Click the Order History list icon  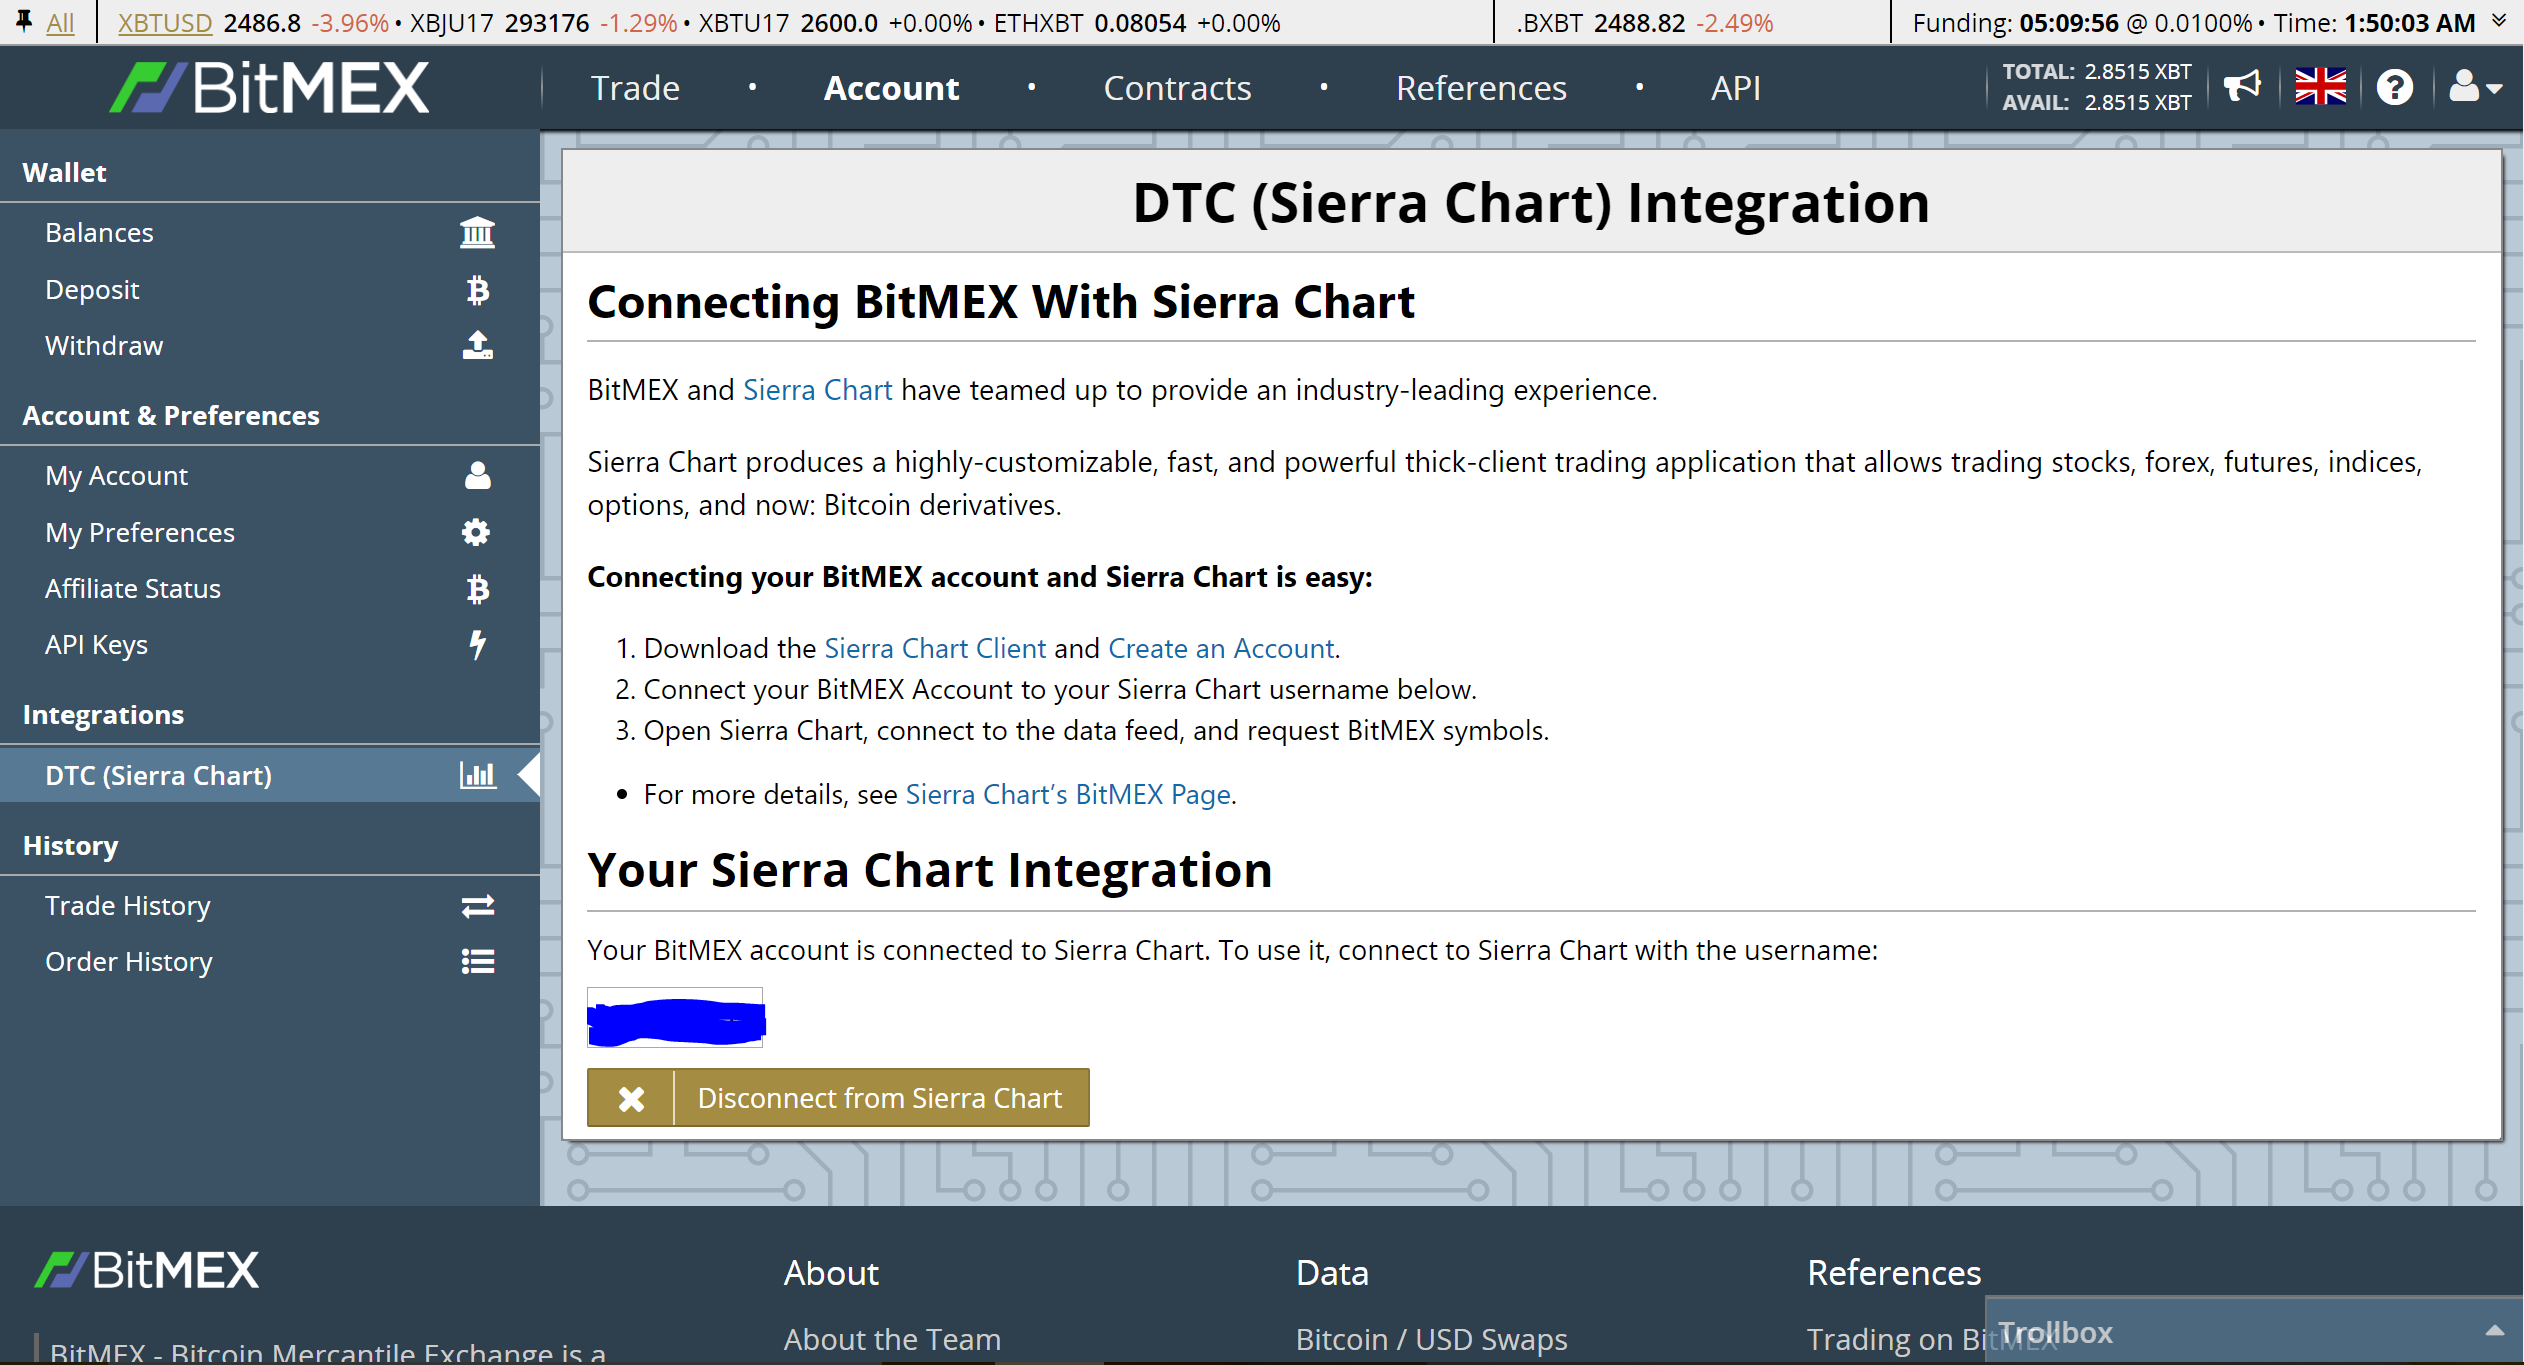[x=477, y=962]
